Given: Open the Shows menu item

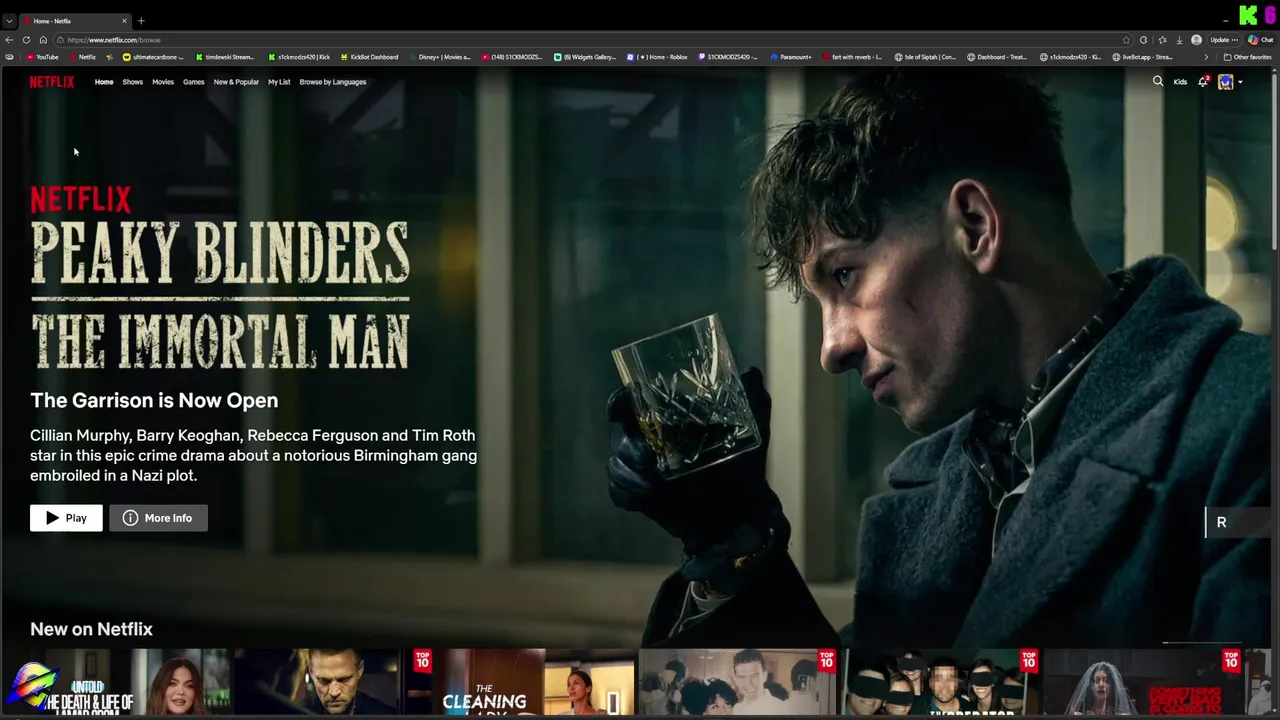Looking at the screenshot, I should (132, 82).
